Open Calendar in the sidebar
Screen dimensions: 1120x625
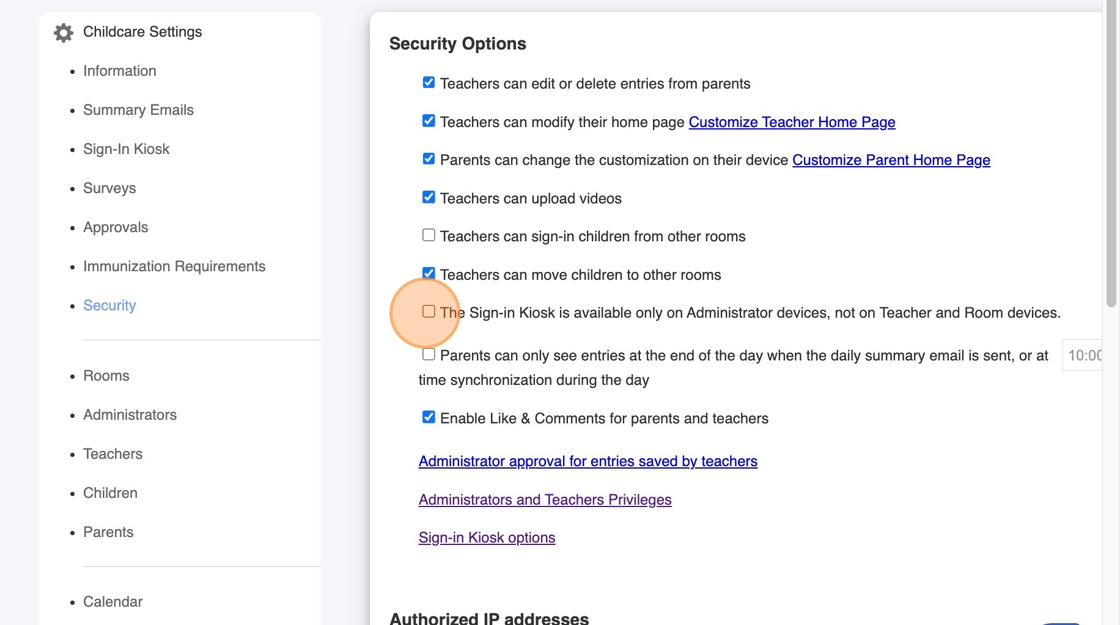click(x=112, y=602)
